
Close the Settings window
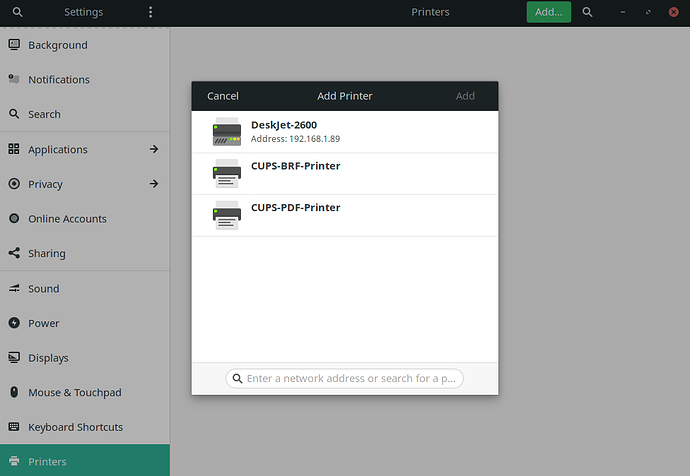673,12
